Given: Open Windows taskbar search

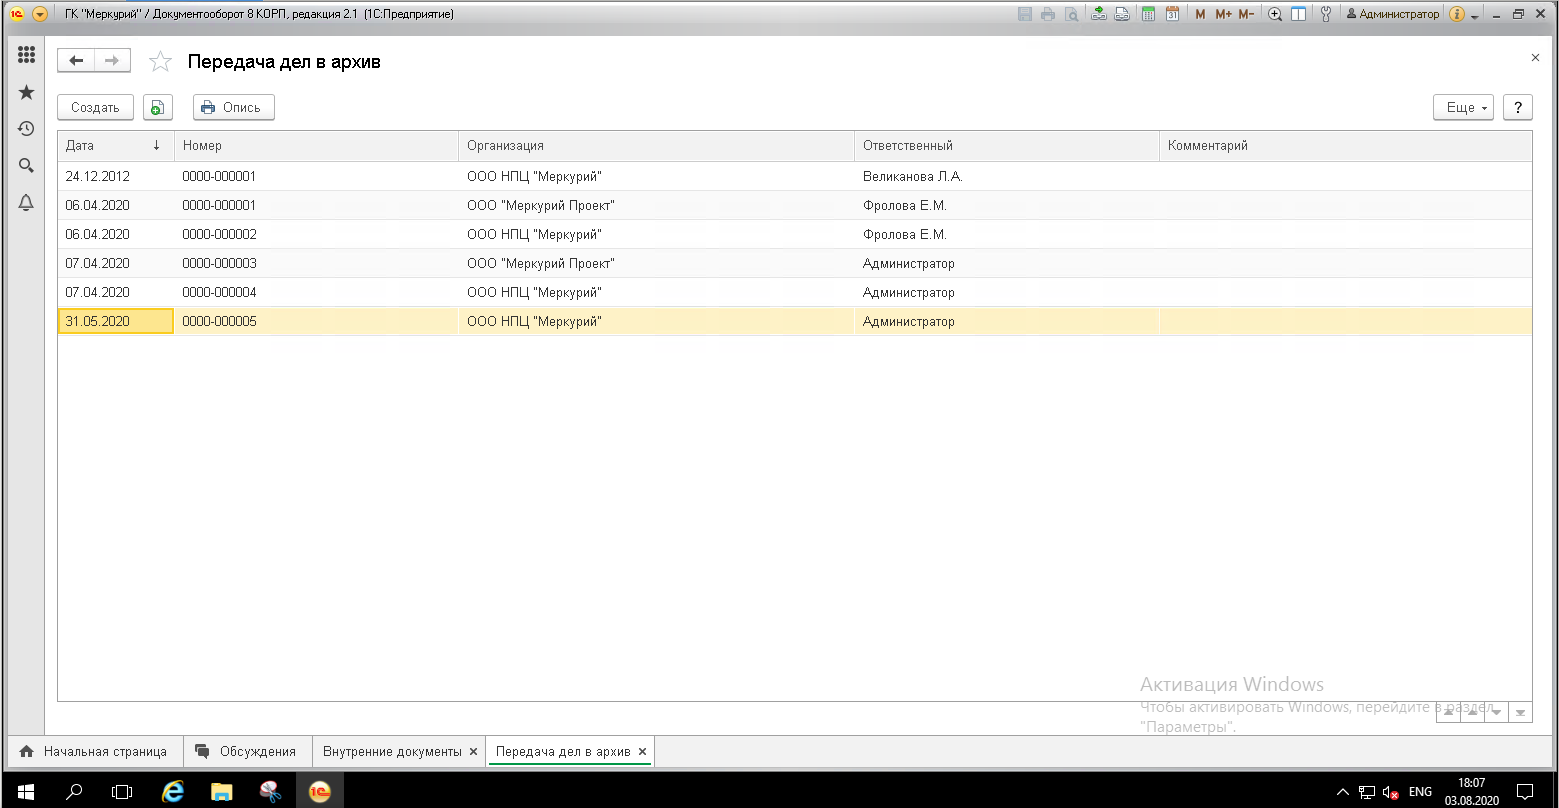Looking at the screenshot, I should (73, 791).
